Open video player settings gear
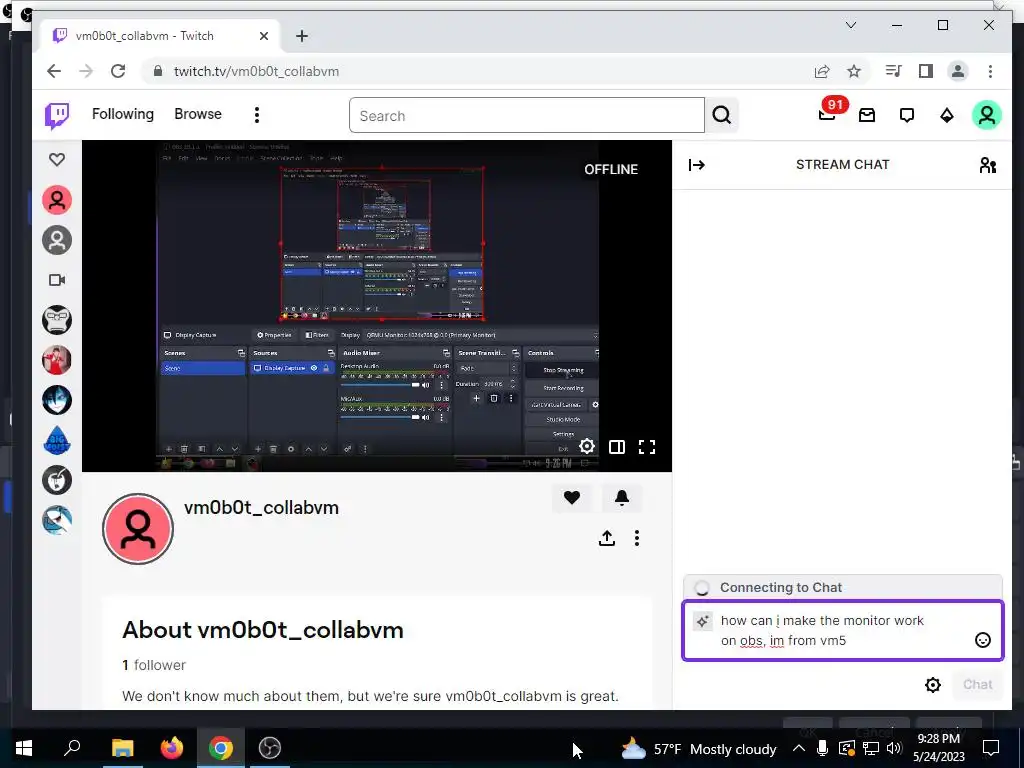Viewport: 1024px width, 768px height. [587, 447]
